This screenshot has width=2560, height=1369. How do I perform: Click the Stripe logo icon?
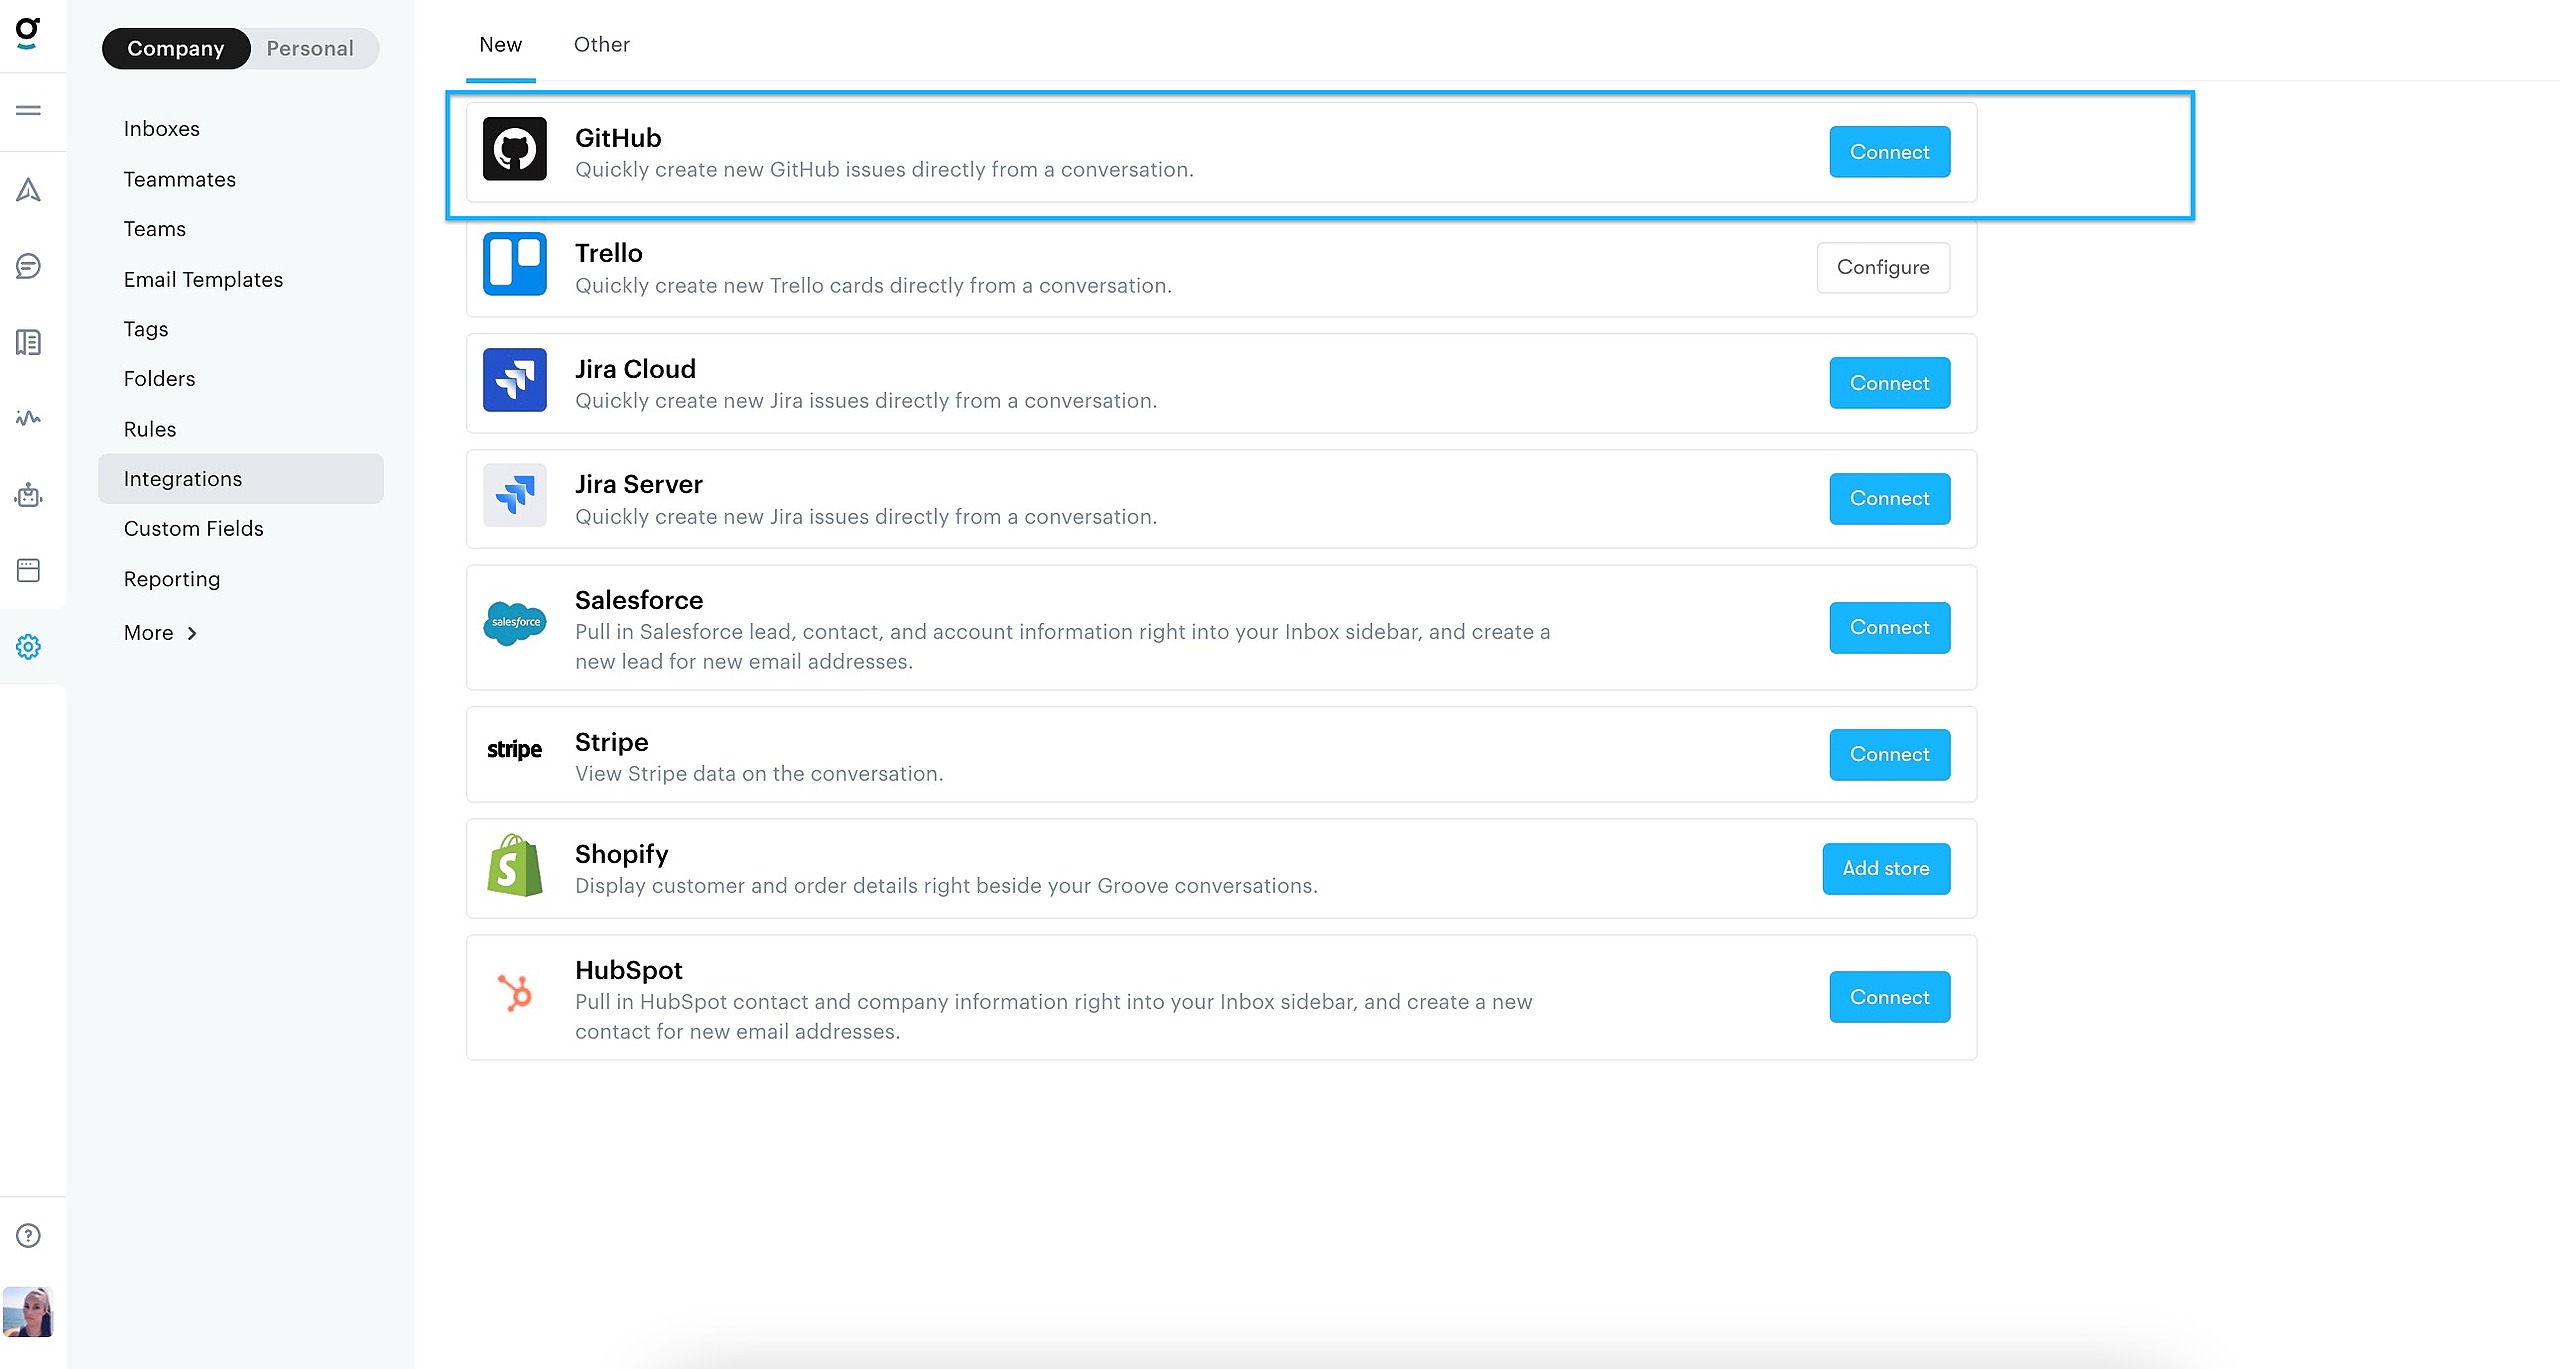pos(515,750)
